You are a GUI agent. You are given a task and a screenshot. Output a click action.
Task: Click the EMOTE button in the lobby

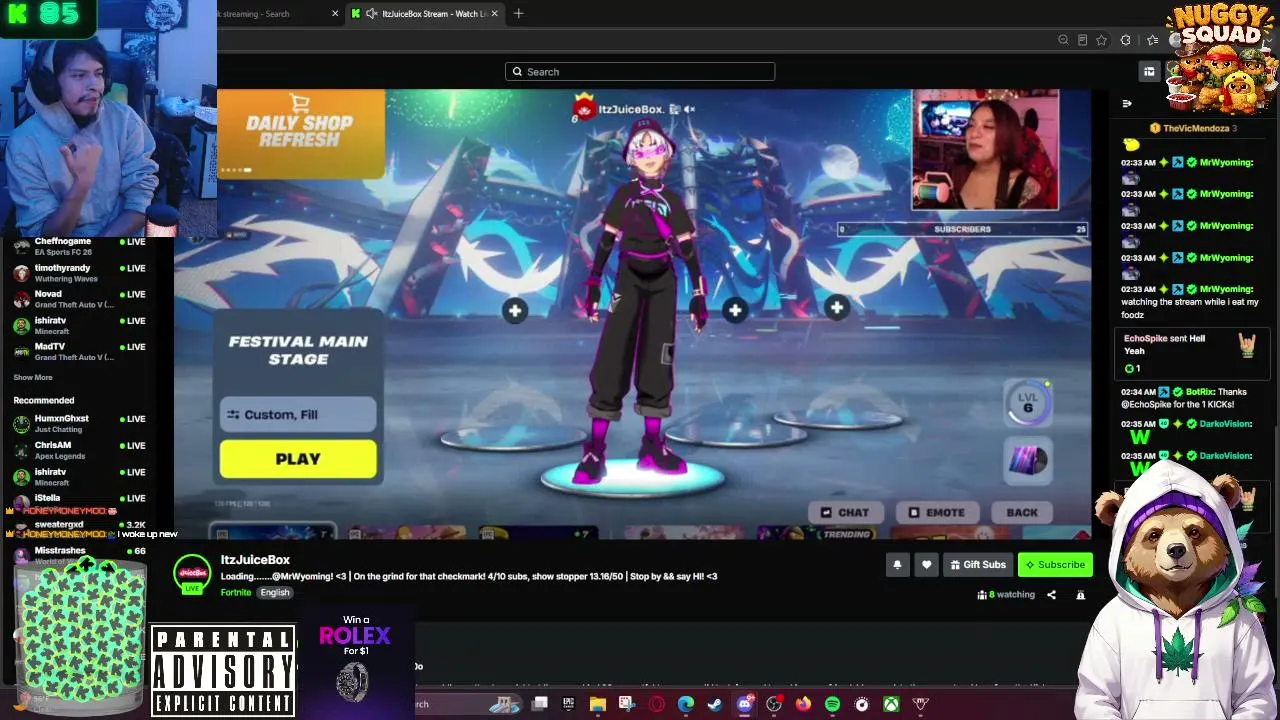[936, 513]
